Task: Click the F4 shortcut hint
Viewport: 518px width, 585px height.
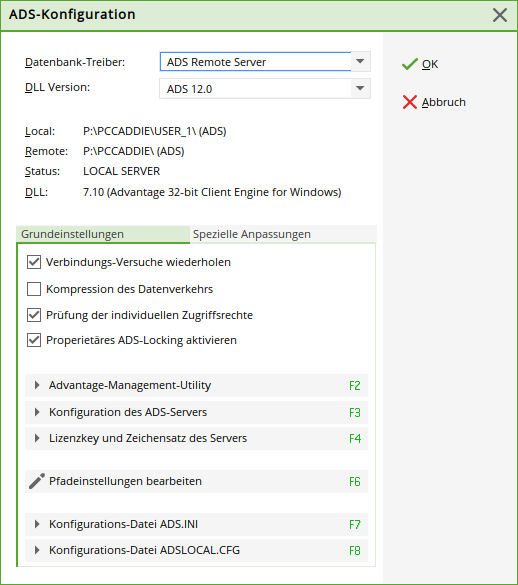Action: [355, 438]
